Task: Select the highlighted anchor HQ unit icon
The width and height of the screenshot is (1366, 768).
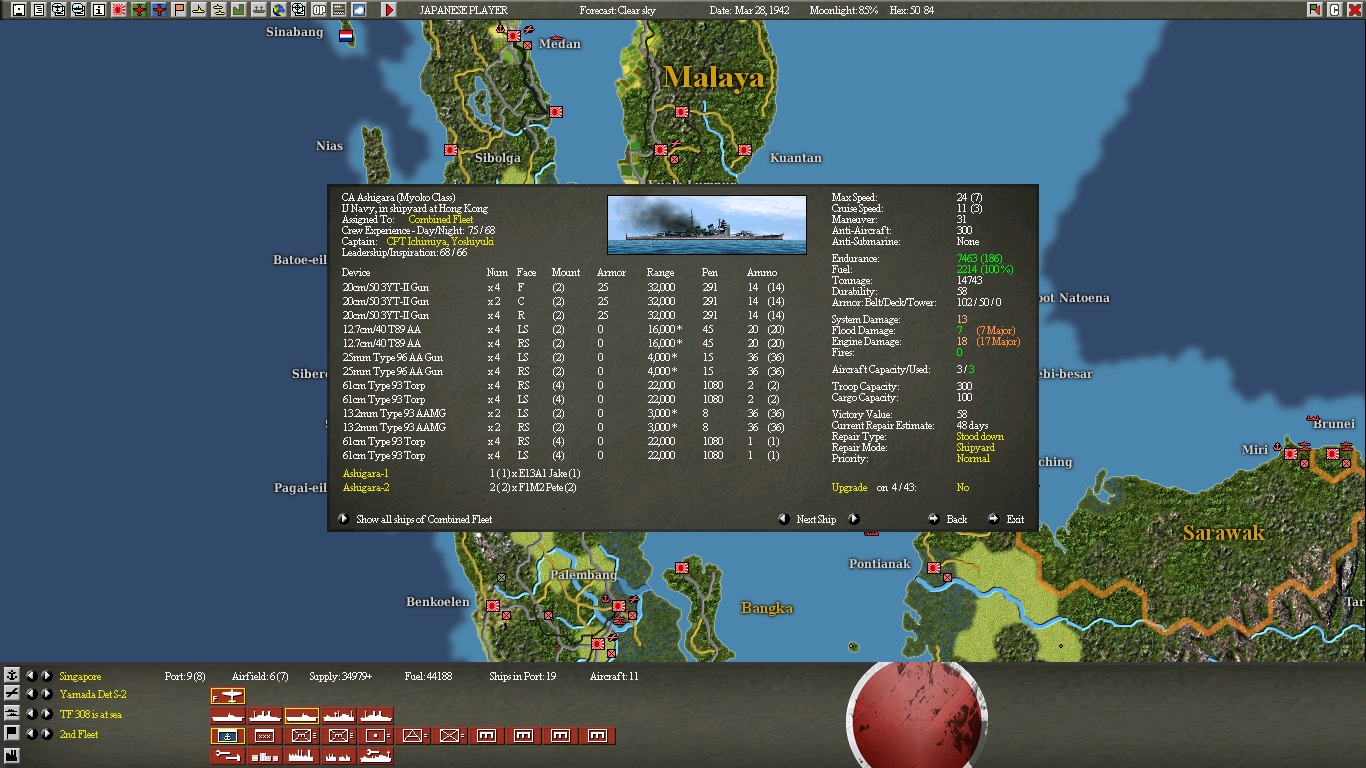Action: click(x=228, y=736)
